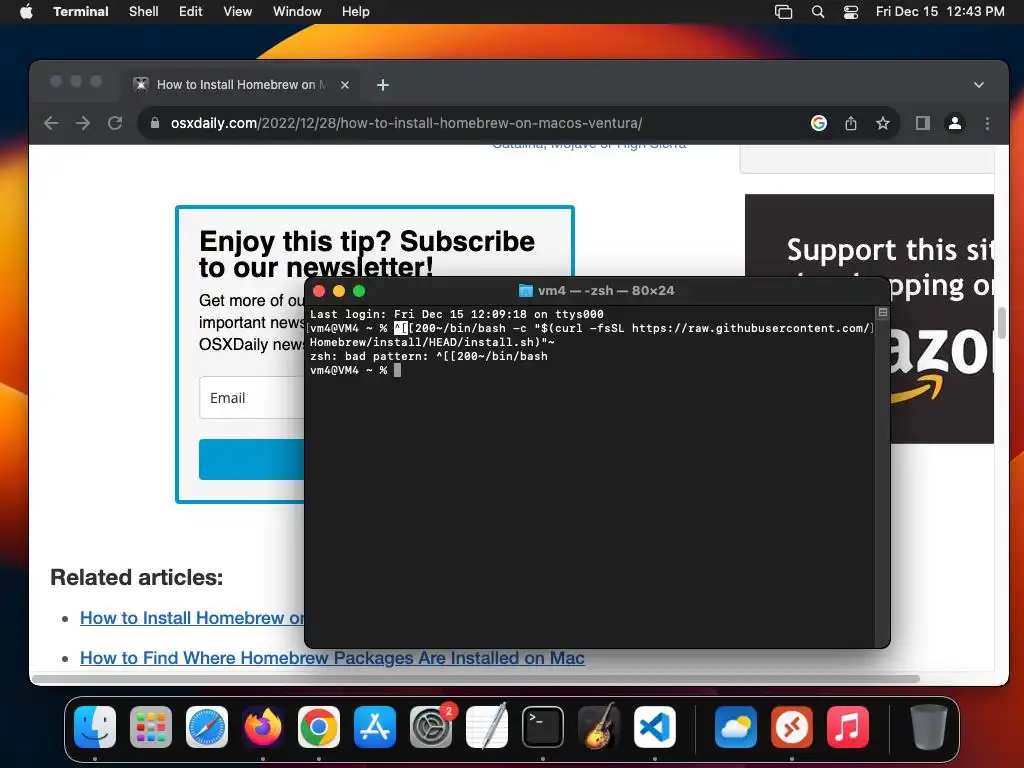The image size is (1024, 768).
Task: Open the View menu
Action: 237,11
